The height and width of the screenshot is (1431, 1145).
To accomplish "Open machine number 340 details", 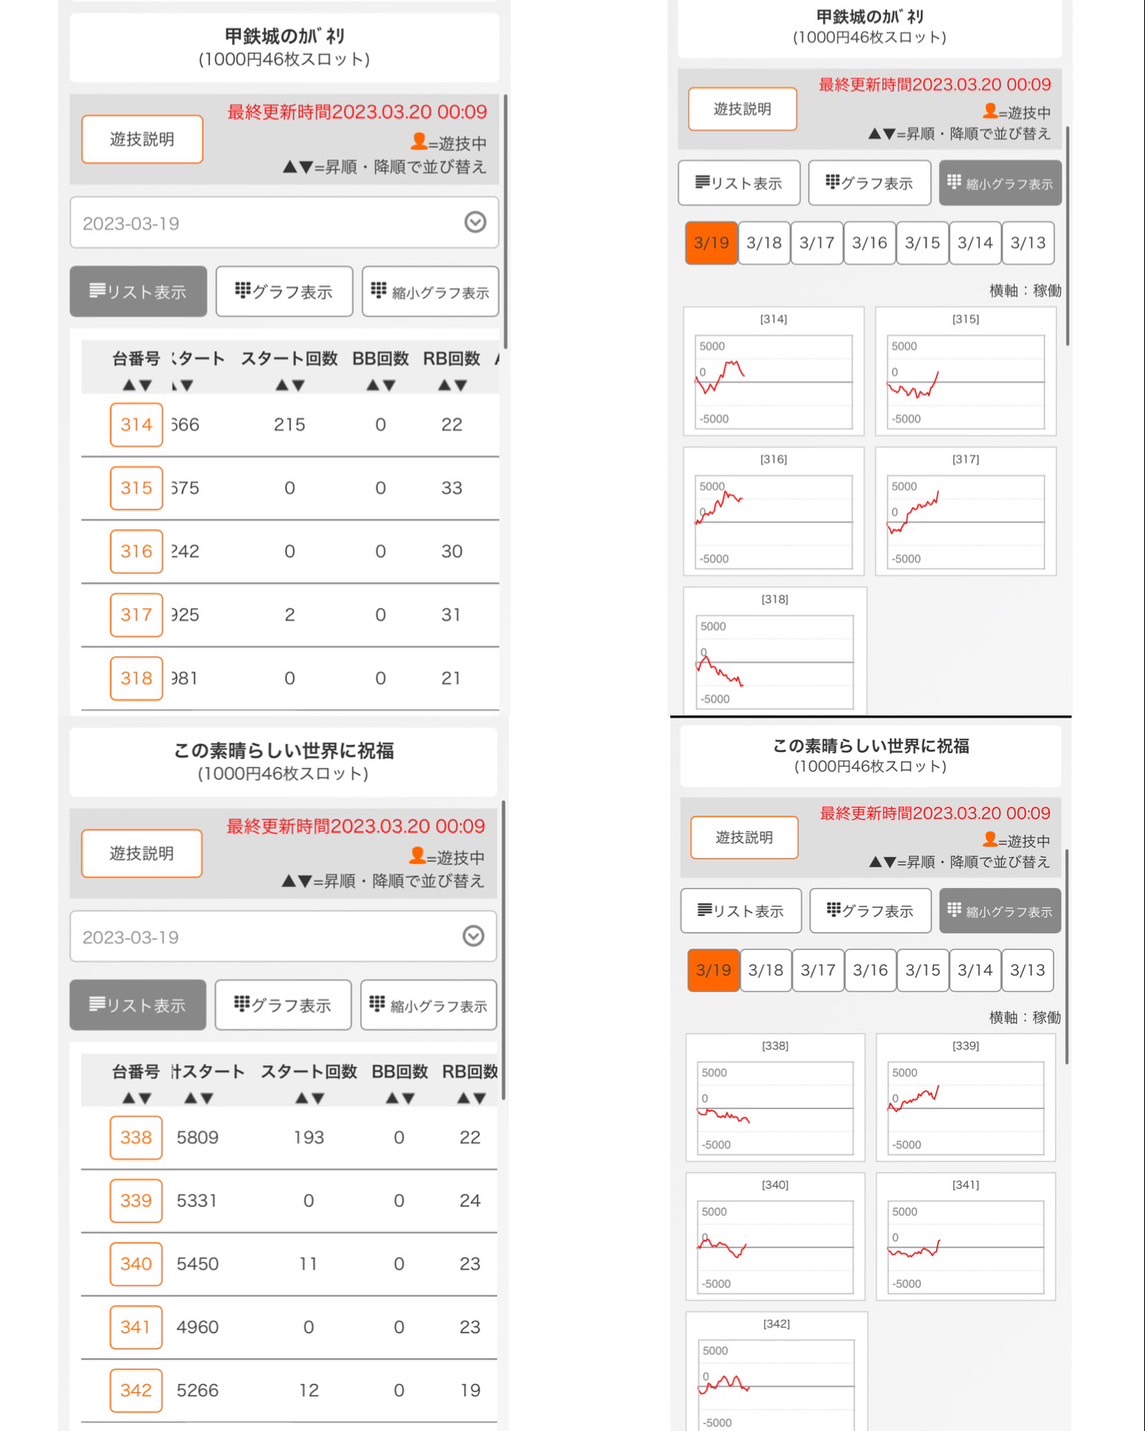I will (136, 1264).
